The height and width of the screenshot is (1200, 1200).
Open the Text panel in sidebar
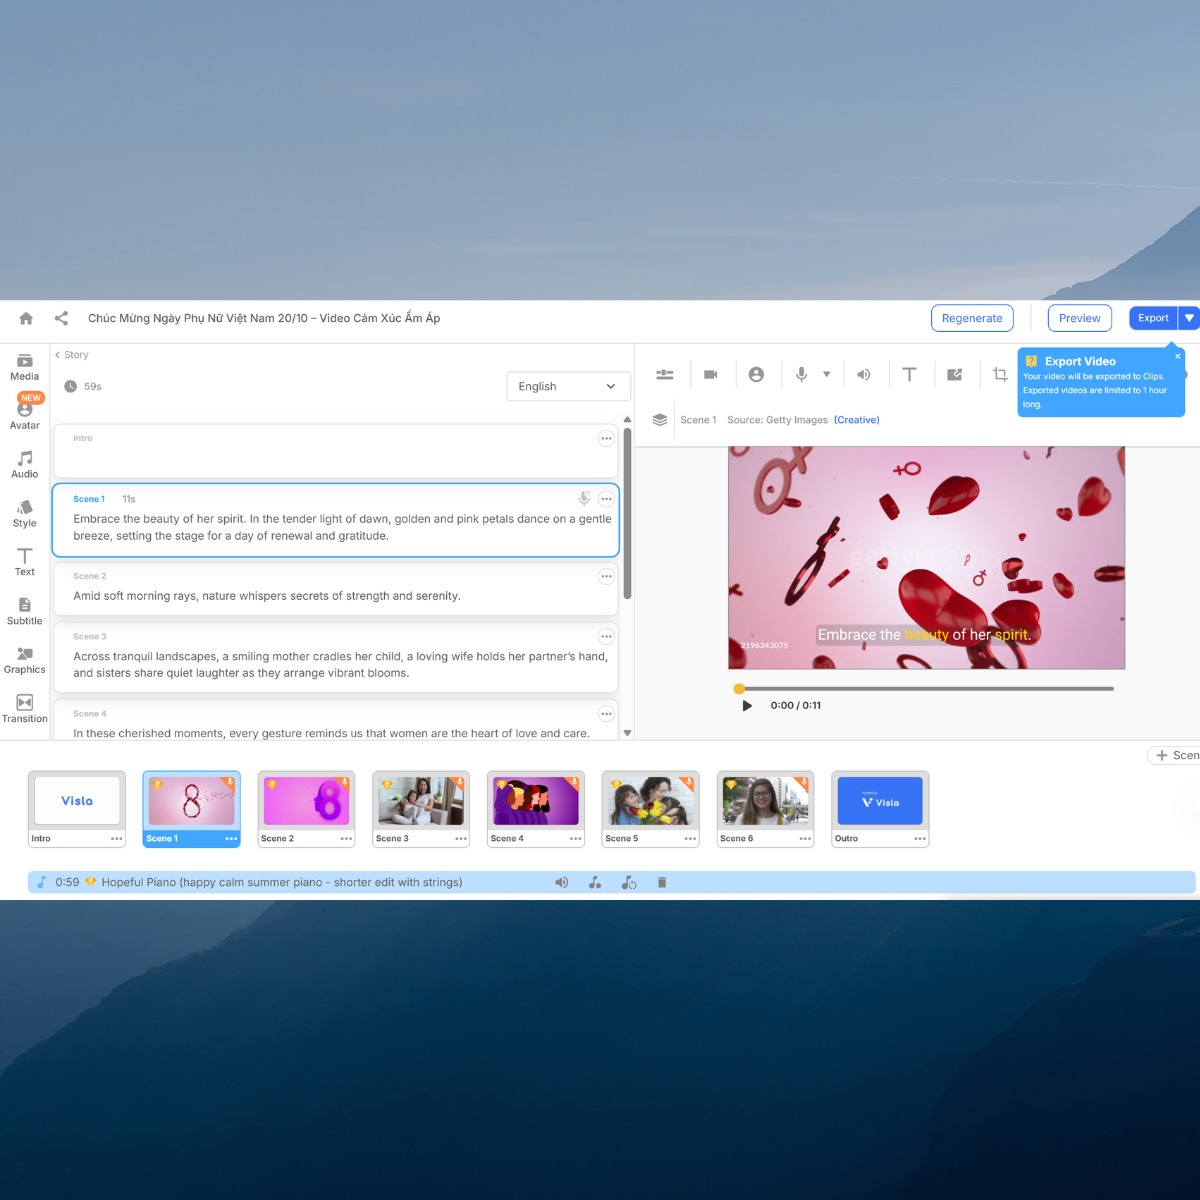tap(25, 562)
